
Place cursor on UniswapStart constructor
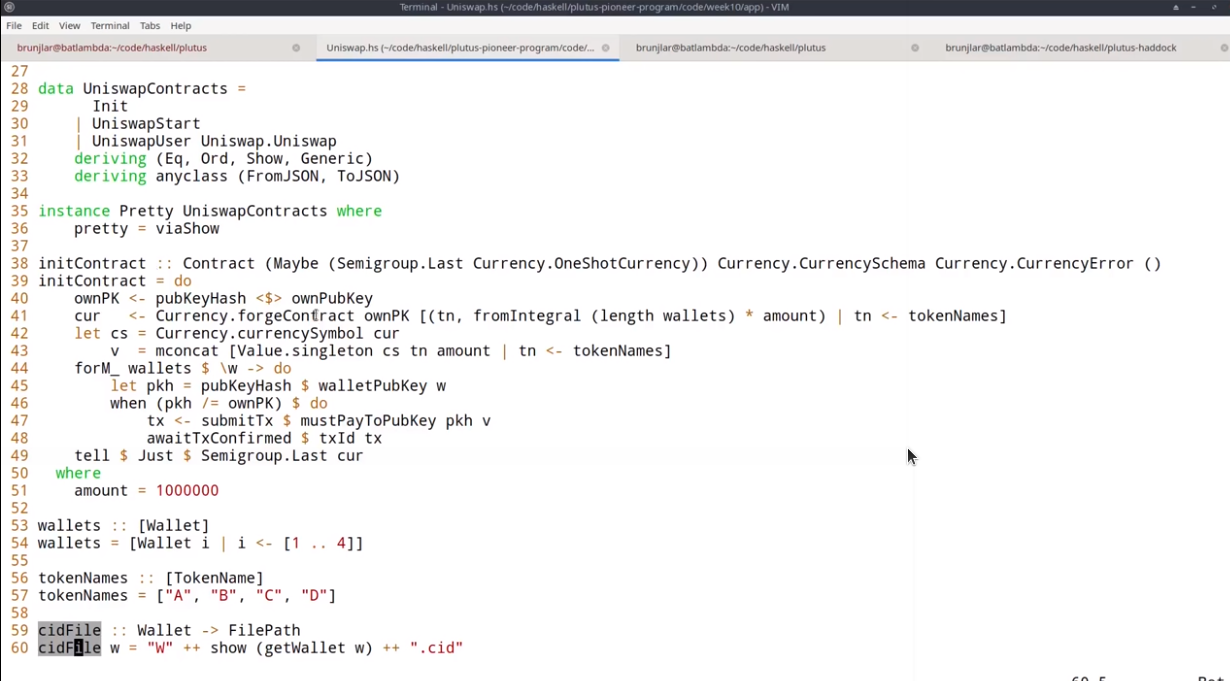[x=146, y=124]
